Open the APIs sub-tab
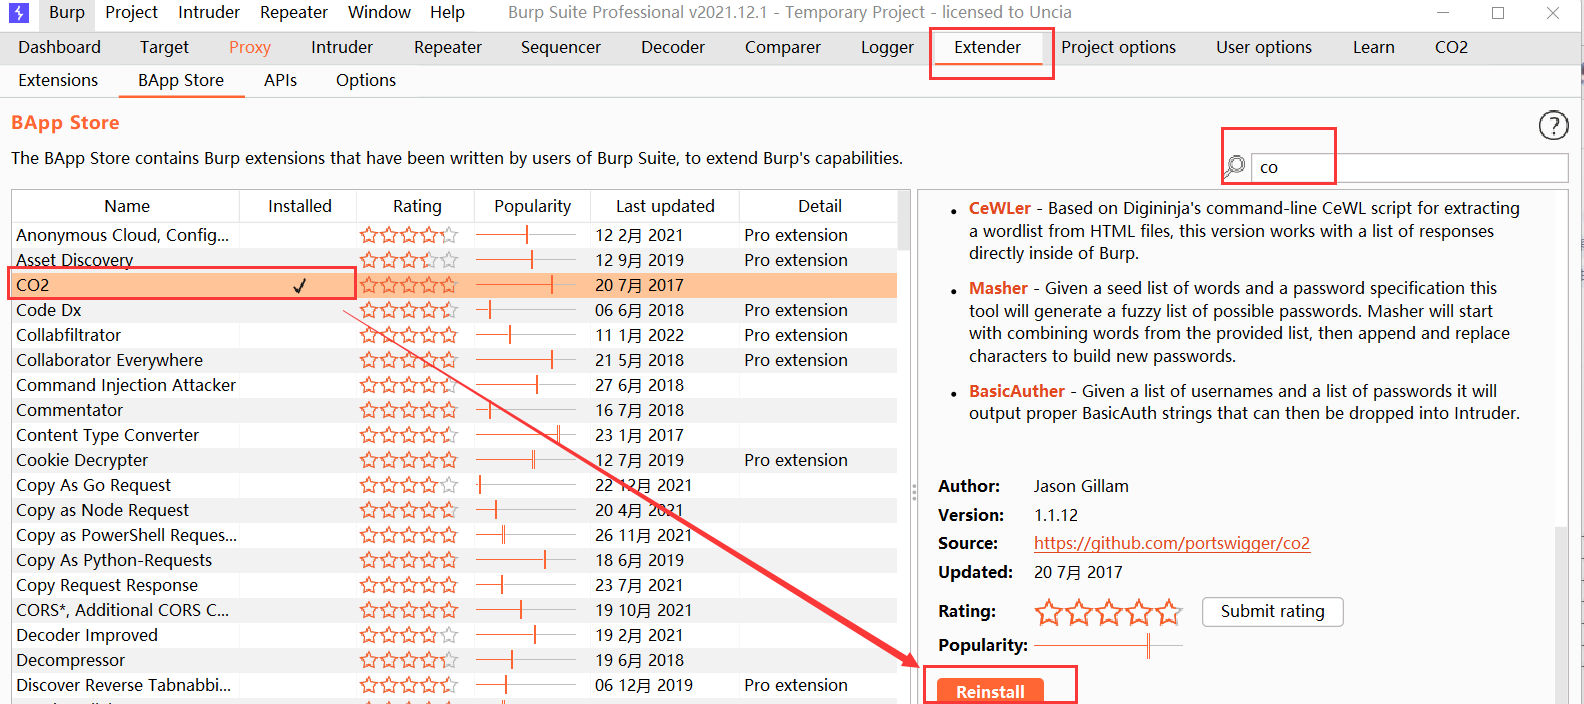The width and height of the screenshot is (1584, 704). [x=281, y=80]
